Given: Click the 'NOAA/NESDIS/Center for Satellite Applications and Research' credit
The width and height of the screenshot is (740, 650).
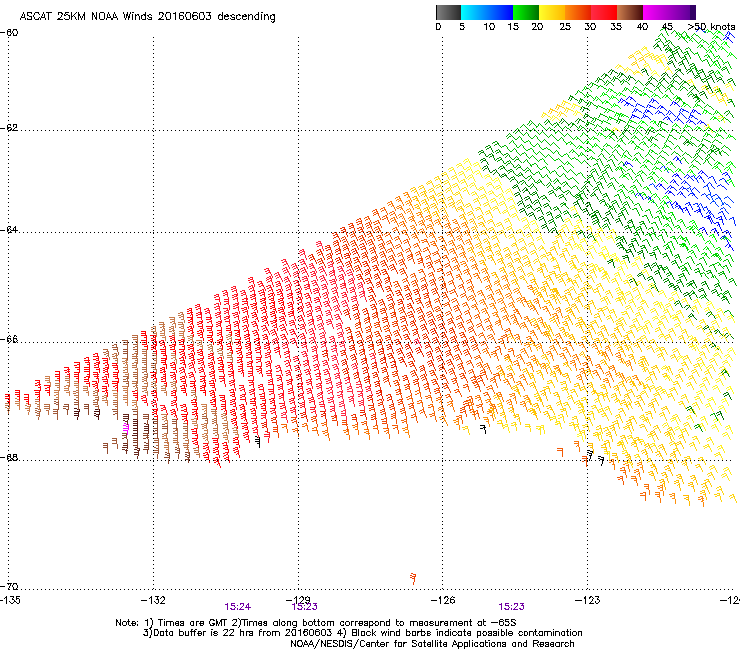Looking at the screenshot, I should [x=432, y=644].
